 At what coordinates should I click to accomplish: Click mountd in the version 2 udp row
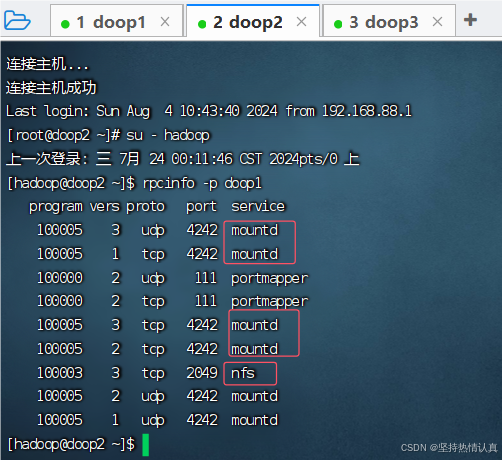(x=255, y=396)
